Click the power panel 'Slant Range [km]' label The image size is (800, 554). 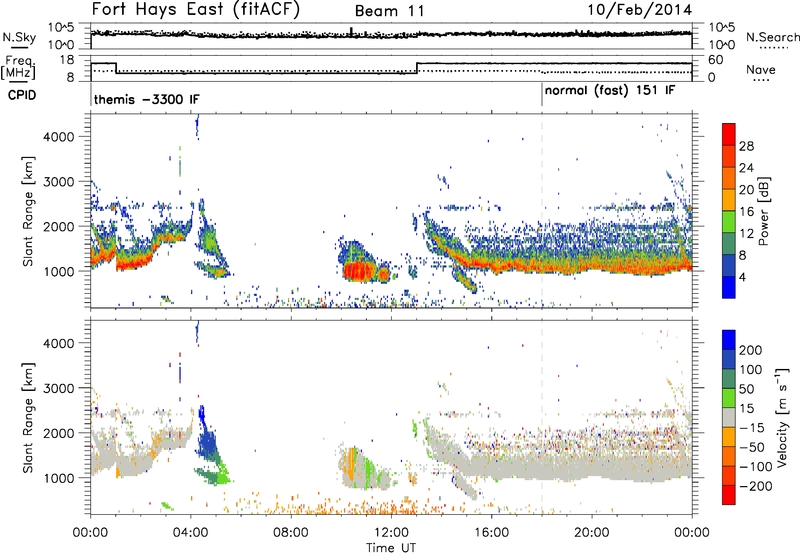tap(28, 211)
